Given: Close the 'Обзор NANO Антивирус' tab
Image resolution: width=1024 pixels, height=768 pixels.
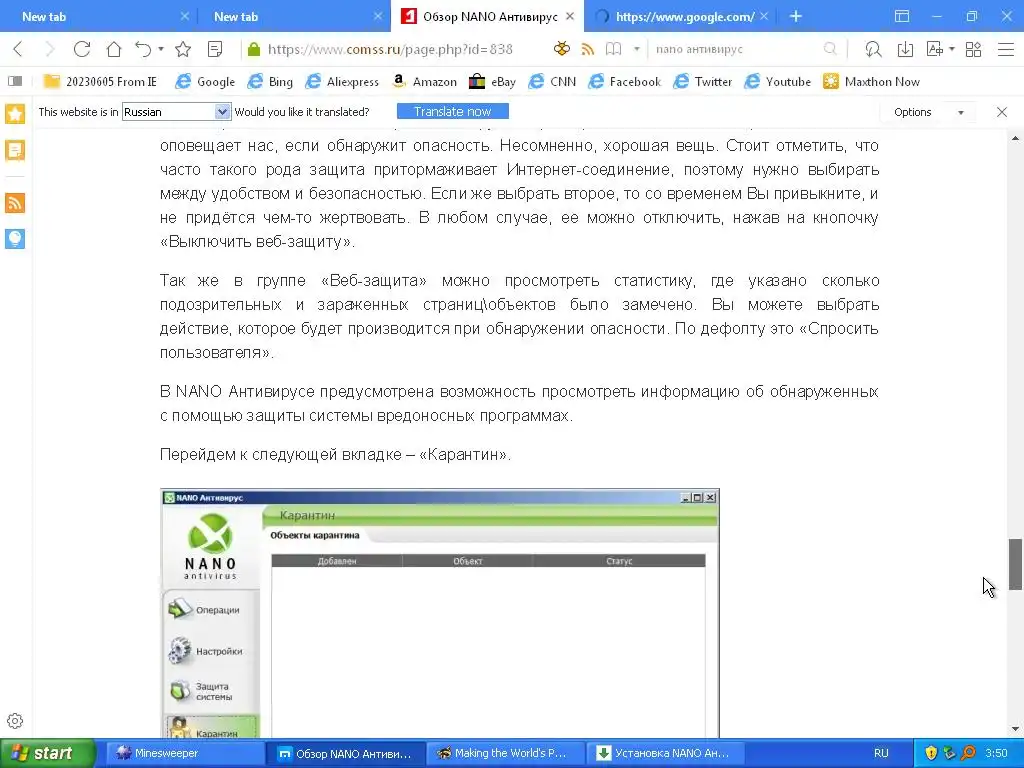Looking at the screenshot, I should [570, 16].
